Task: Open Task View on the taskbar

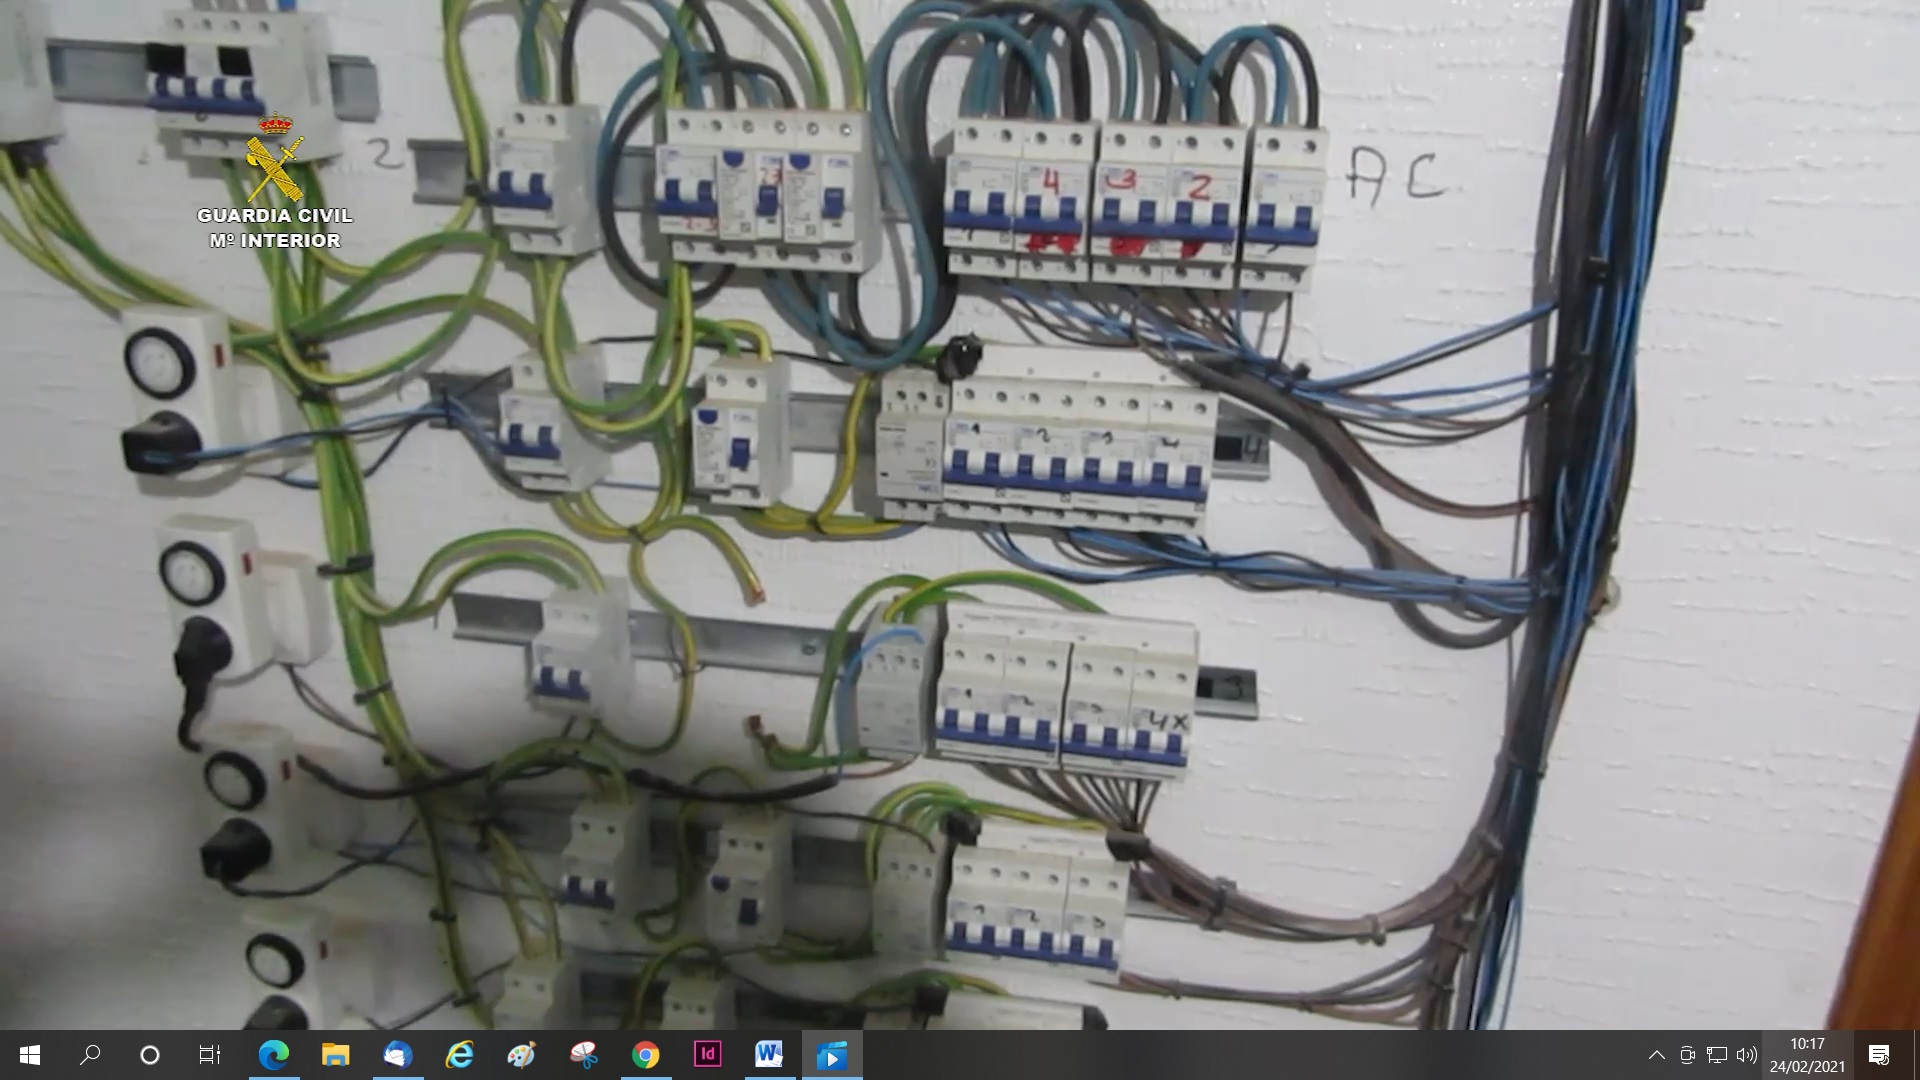Action: click(x=210, y=1055)
